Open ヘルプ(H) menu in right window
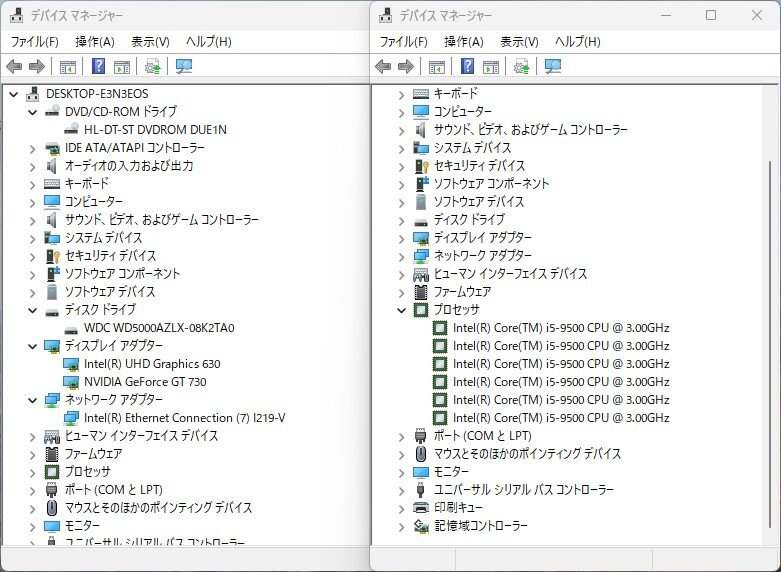781x572 pixels. click(578, 42)
